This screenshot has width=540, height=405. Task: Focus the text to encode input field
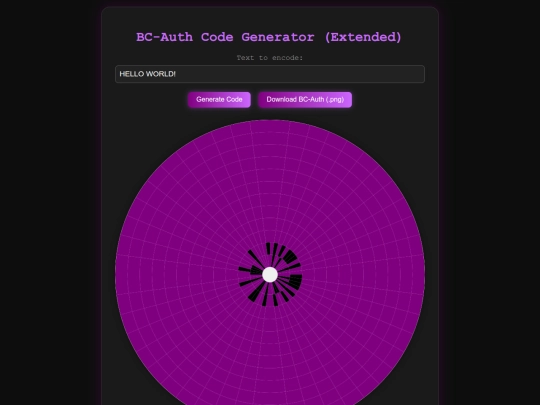pyautogui.click(x=270, y=74)
